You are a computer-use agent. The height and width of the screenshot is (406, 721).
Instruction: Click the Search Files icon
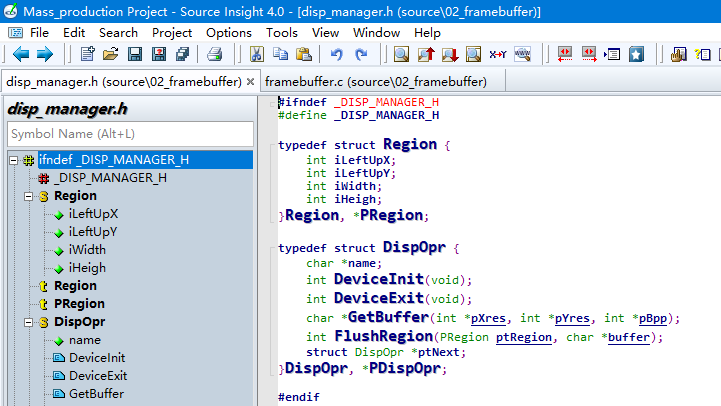(473, 54)
